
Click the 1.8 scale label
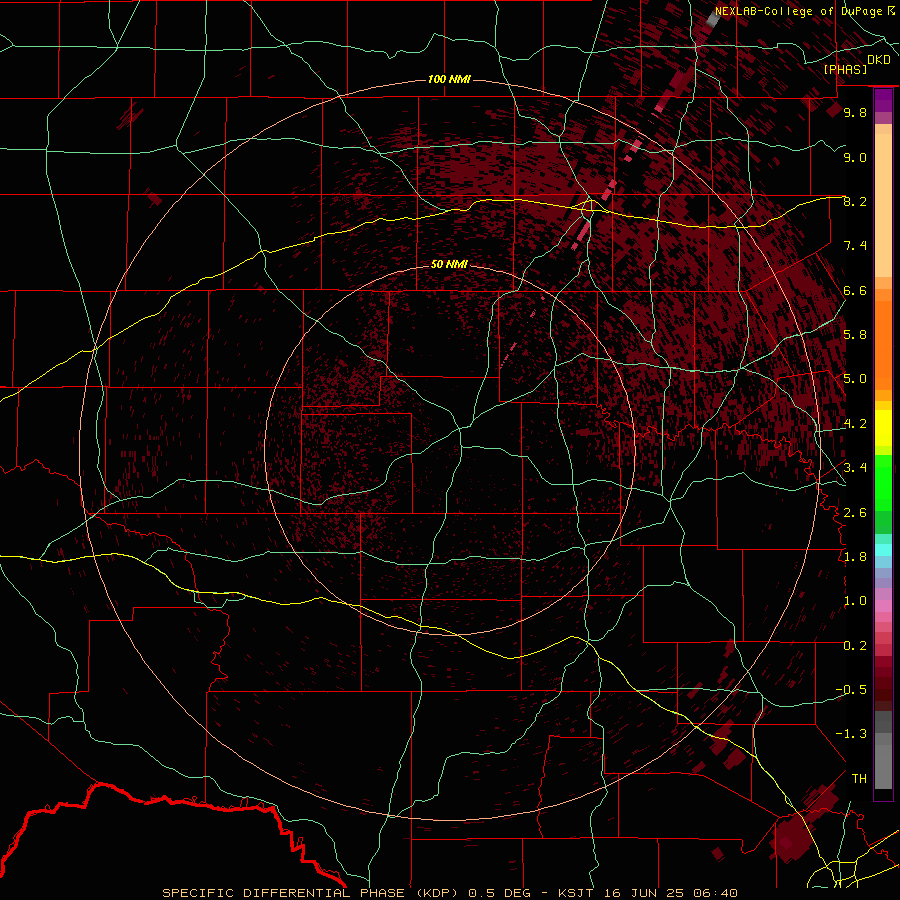tap(855, 556)
